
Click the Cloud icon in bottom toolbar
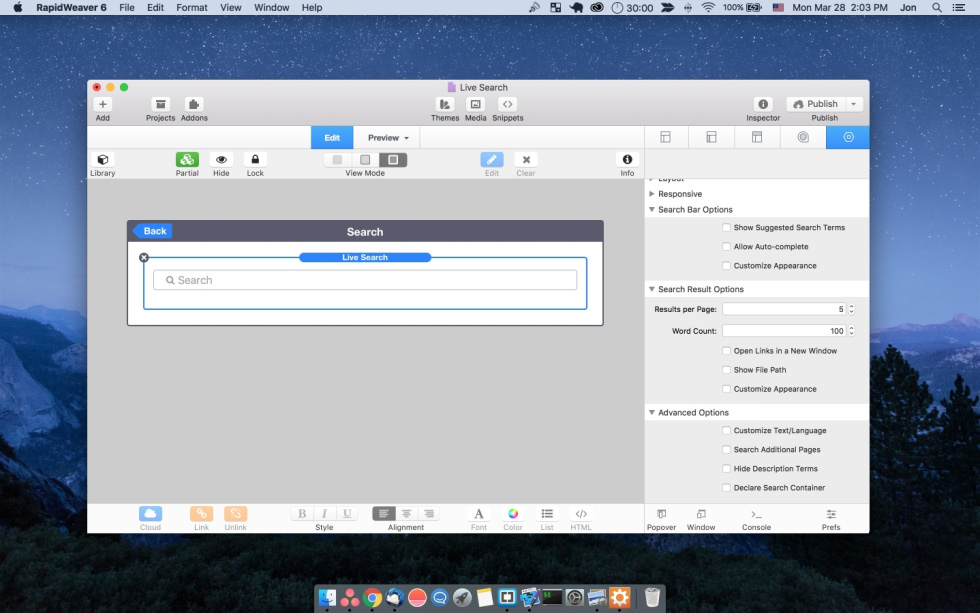coord(150,514)
